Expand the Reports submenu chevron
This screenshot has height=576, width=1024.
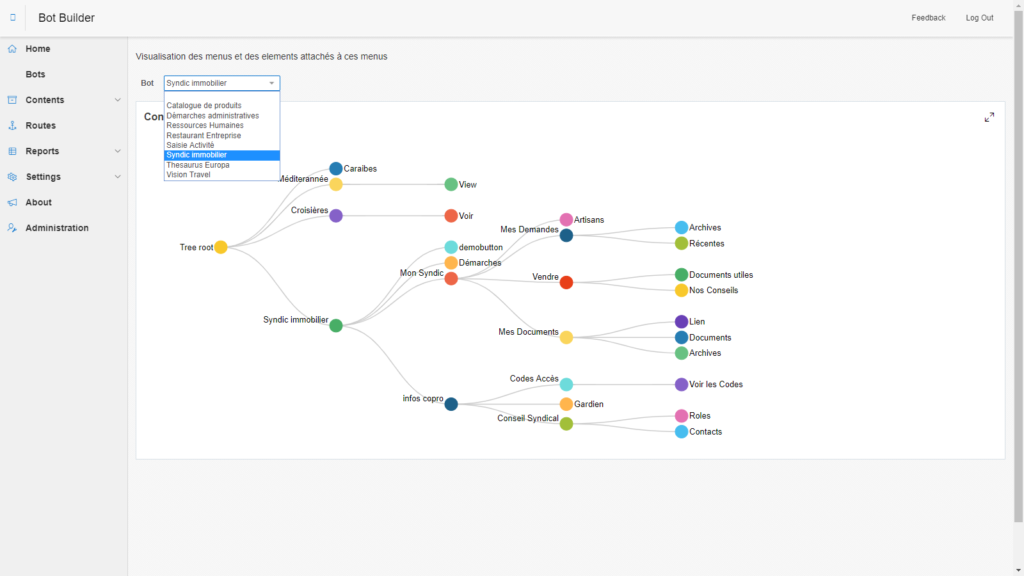click(118, 151)
